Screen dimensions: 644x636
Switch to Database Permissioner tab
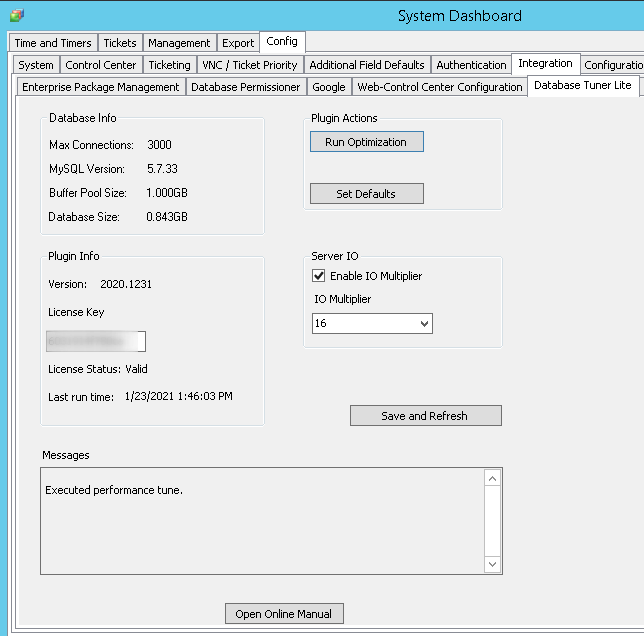(246, 87)
